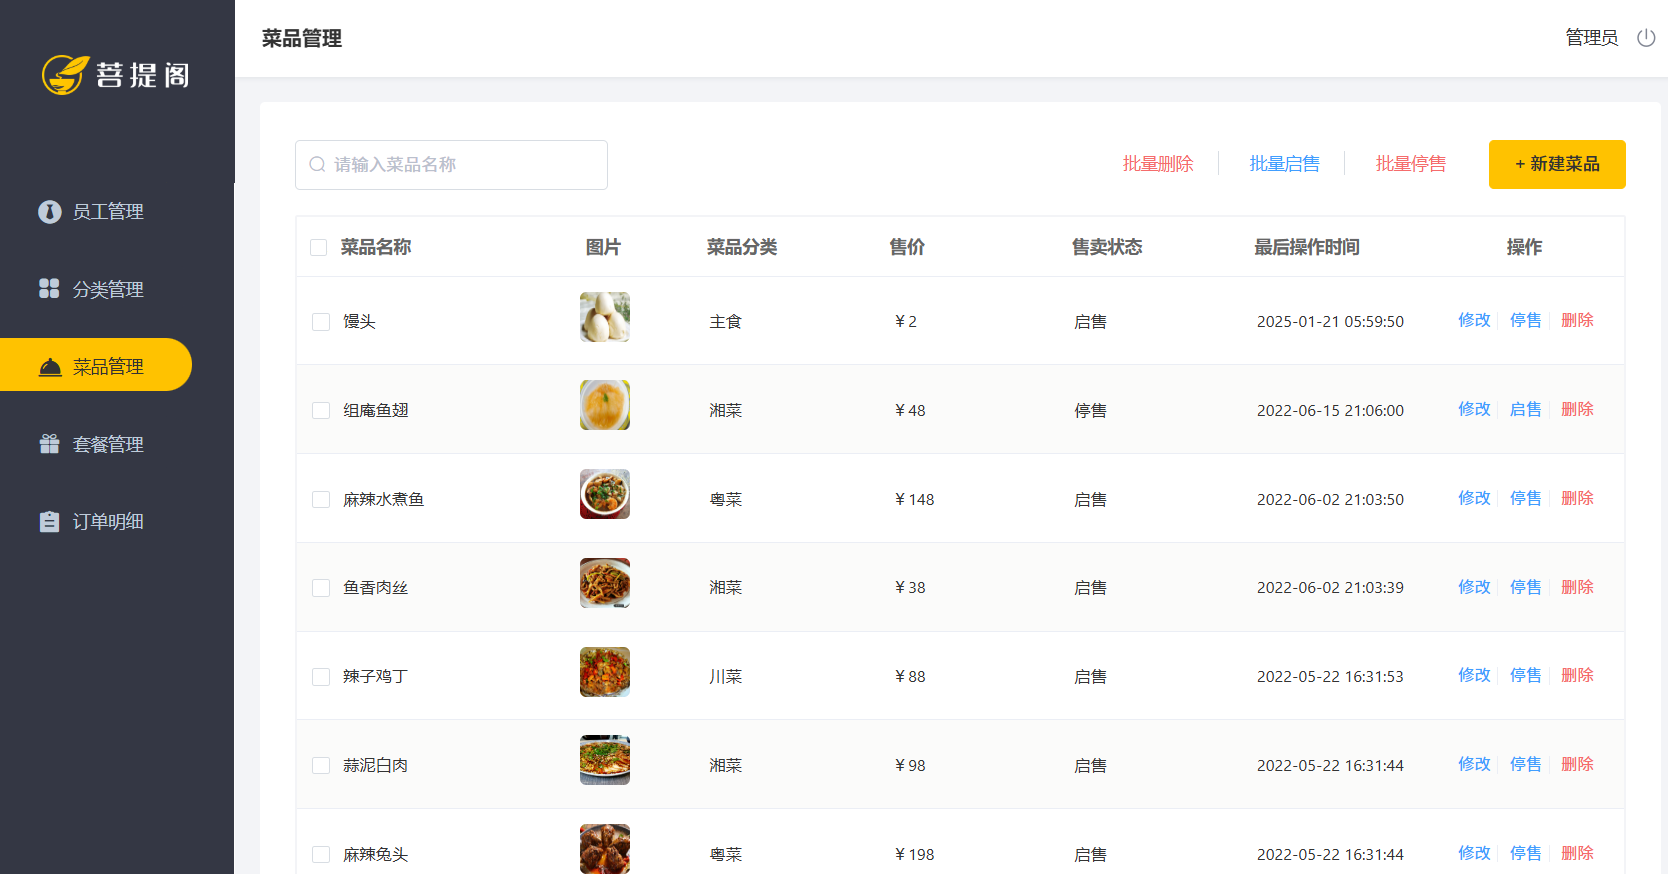Click the power logout icon
Screen dimensions: 1668x874
click(x=1645, y=38)
